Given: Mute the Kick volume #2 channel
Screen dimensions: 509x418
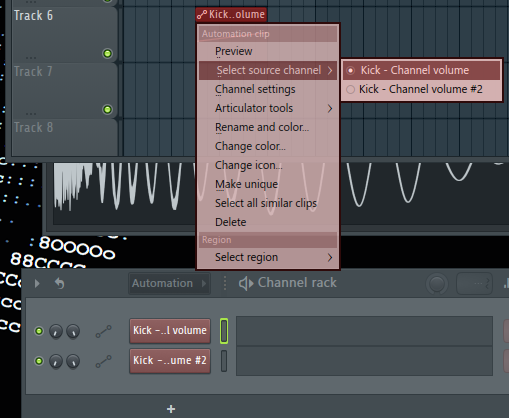Looking at the screenshot, I should tap(39, 361).
